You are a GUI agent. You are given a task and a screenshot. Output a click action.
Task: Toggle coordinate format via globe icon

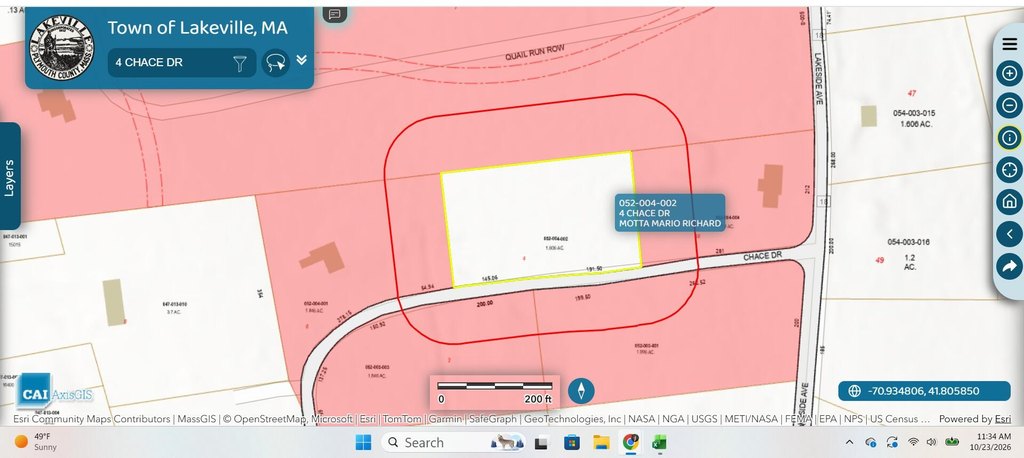854,391
